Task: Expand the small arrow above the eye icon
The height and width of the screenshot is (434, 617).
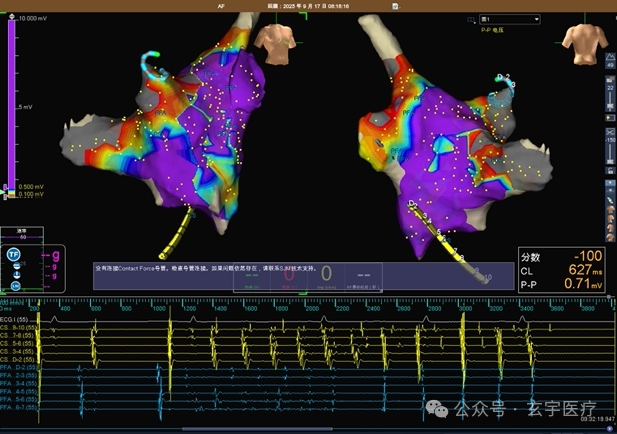Action: click(x=610, y=183)
